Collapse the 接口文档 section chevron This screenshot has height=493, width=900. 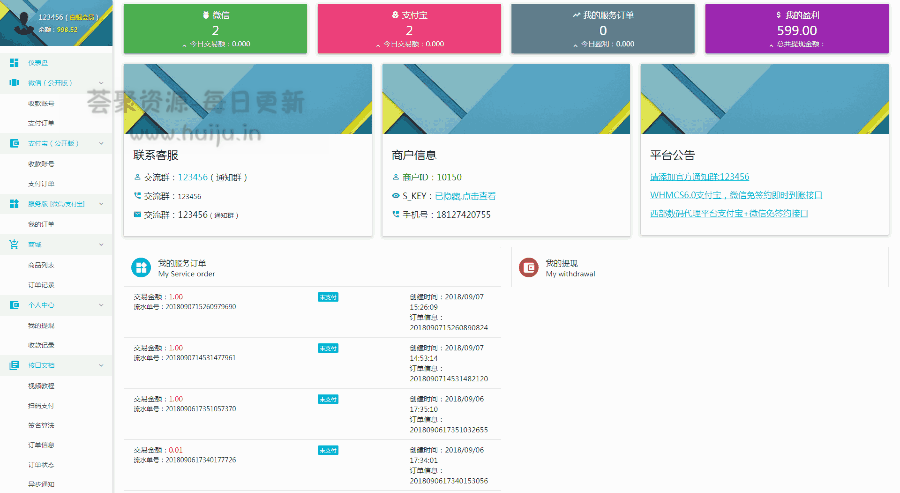[101, 365]
